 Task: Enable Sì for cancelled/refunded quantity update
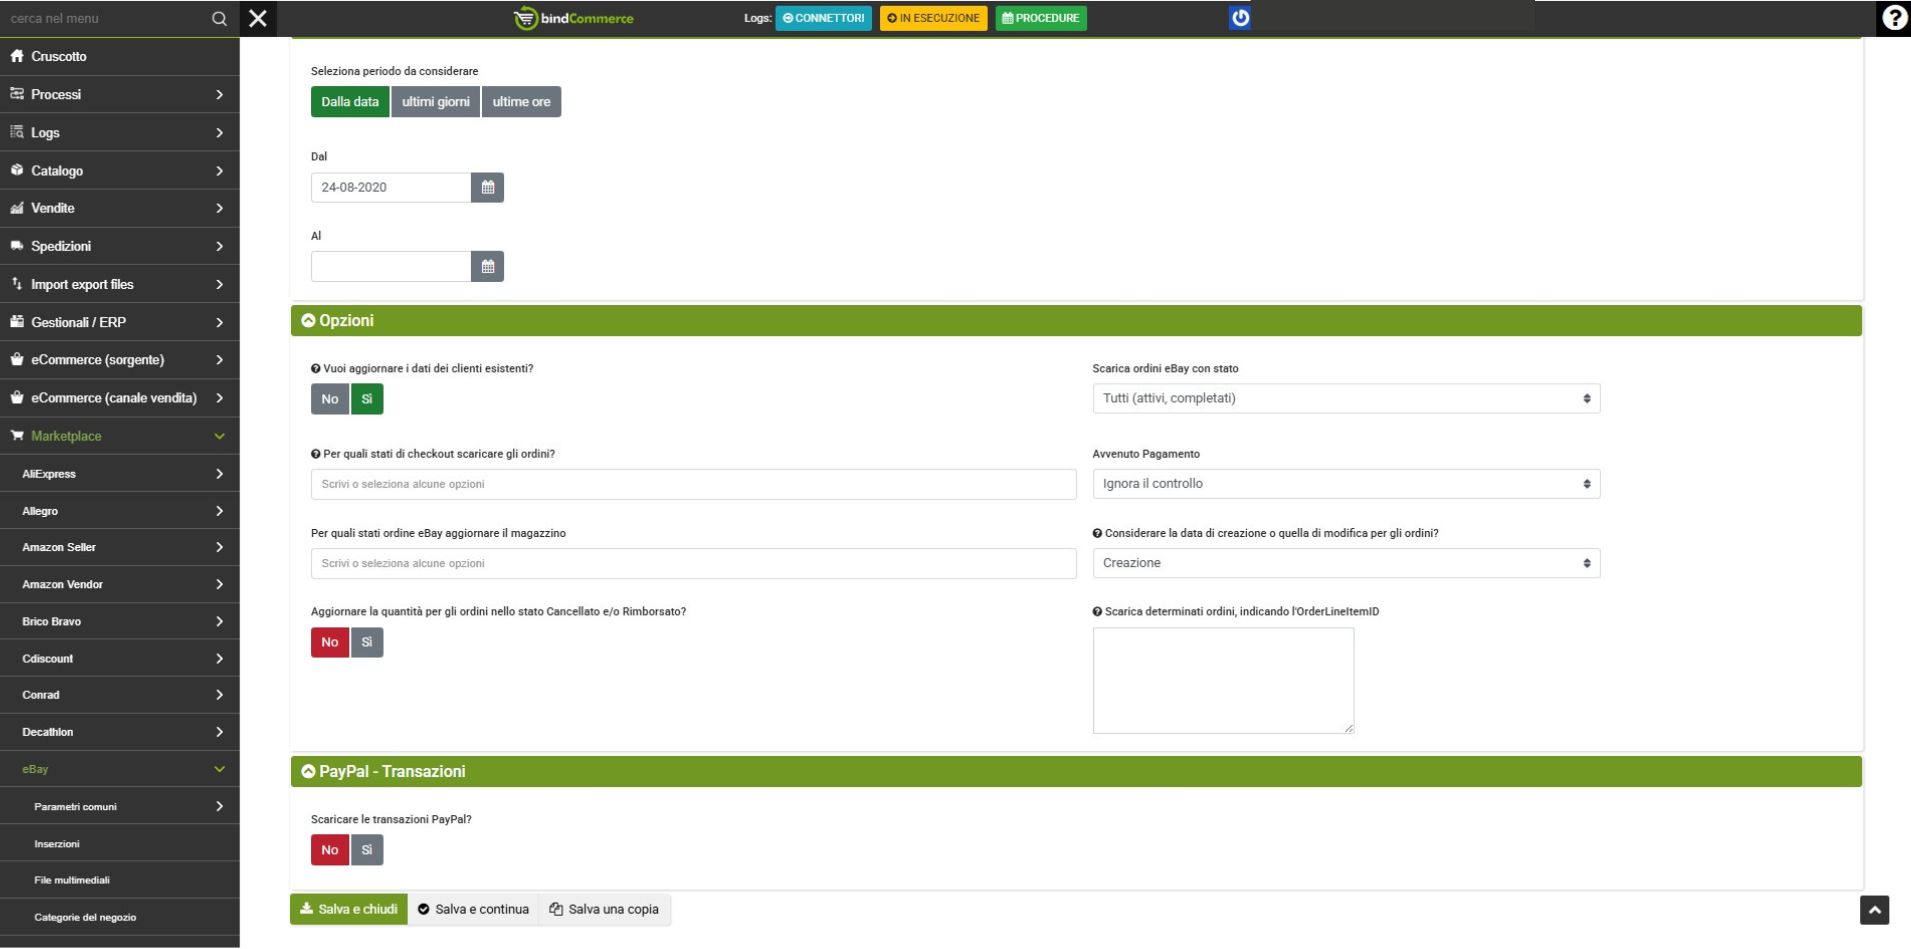pyautogui.click(x=367, y=642)
